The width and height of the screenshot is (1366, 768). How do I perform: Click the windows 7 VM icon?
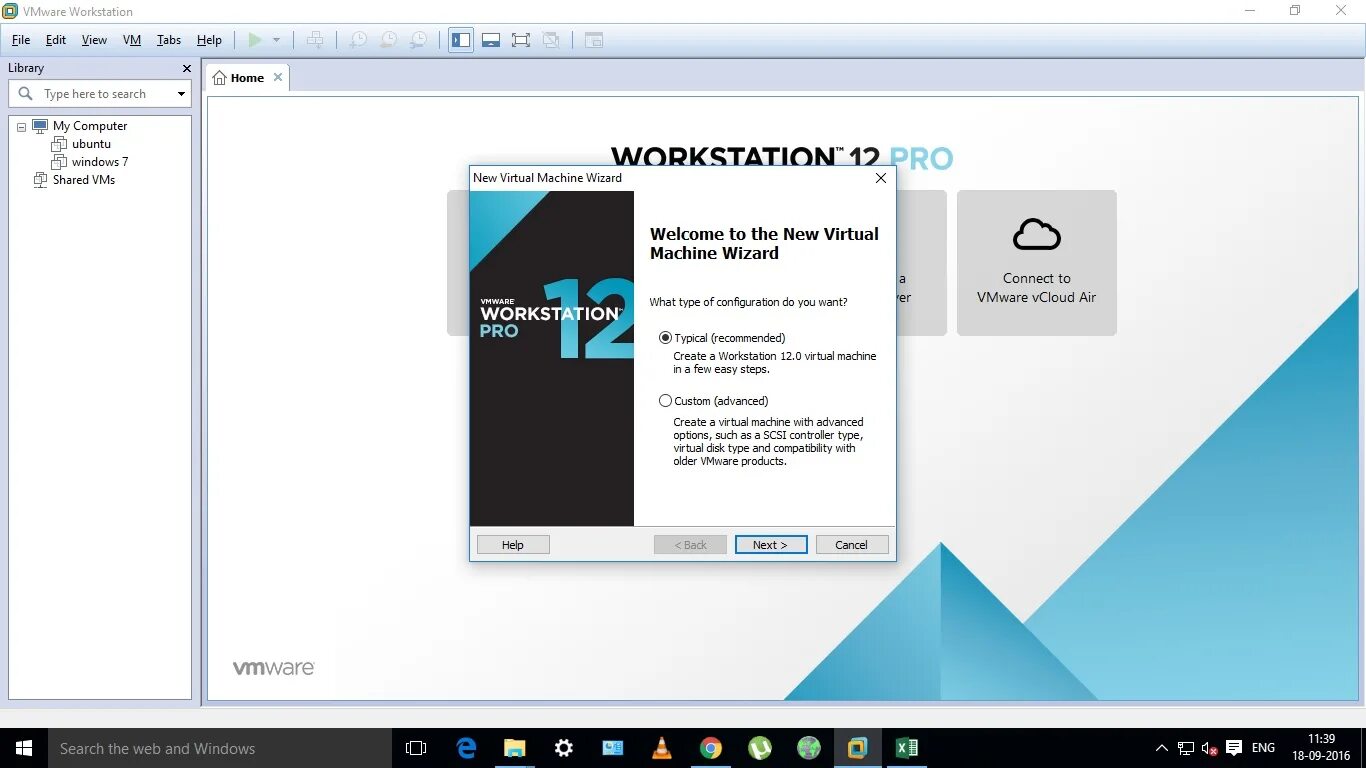(59, 162)
